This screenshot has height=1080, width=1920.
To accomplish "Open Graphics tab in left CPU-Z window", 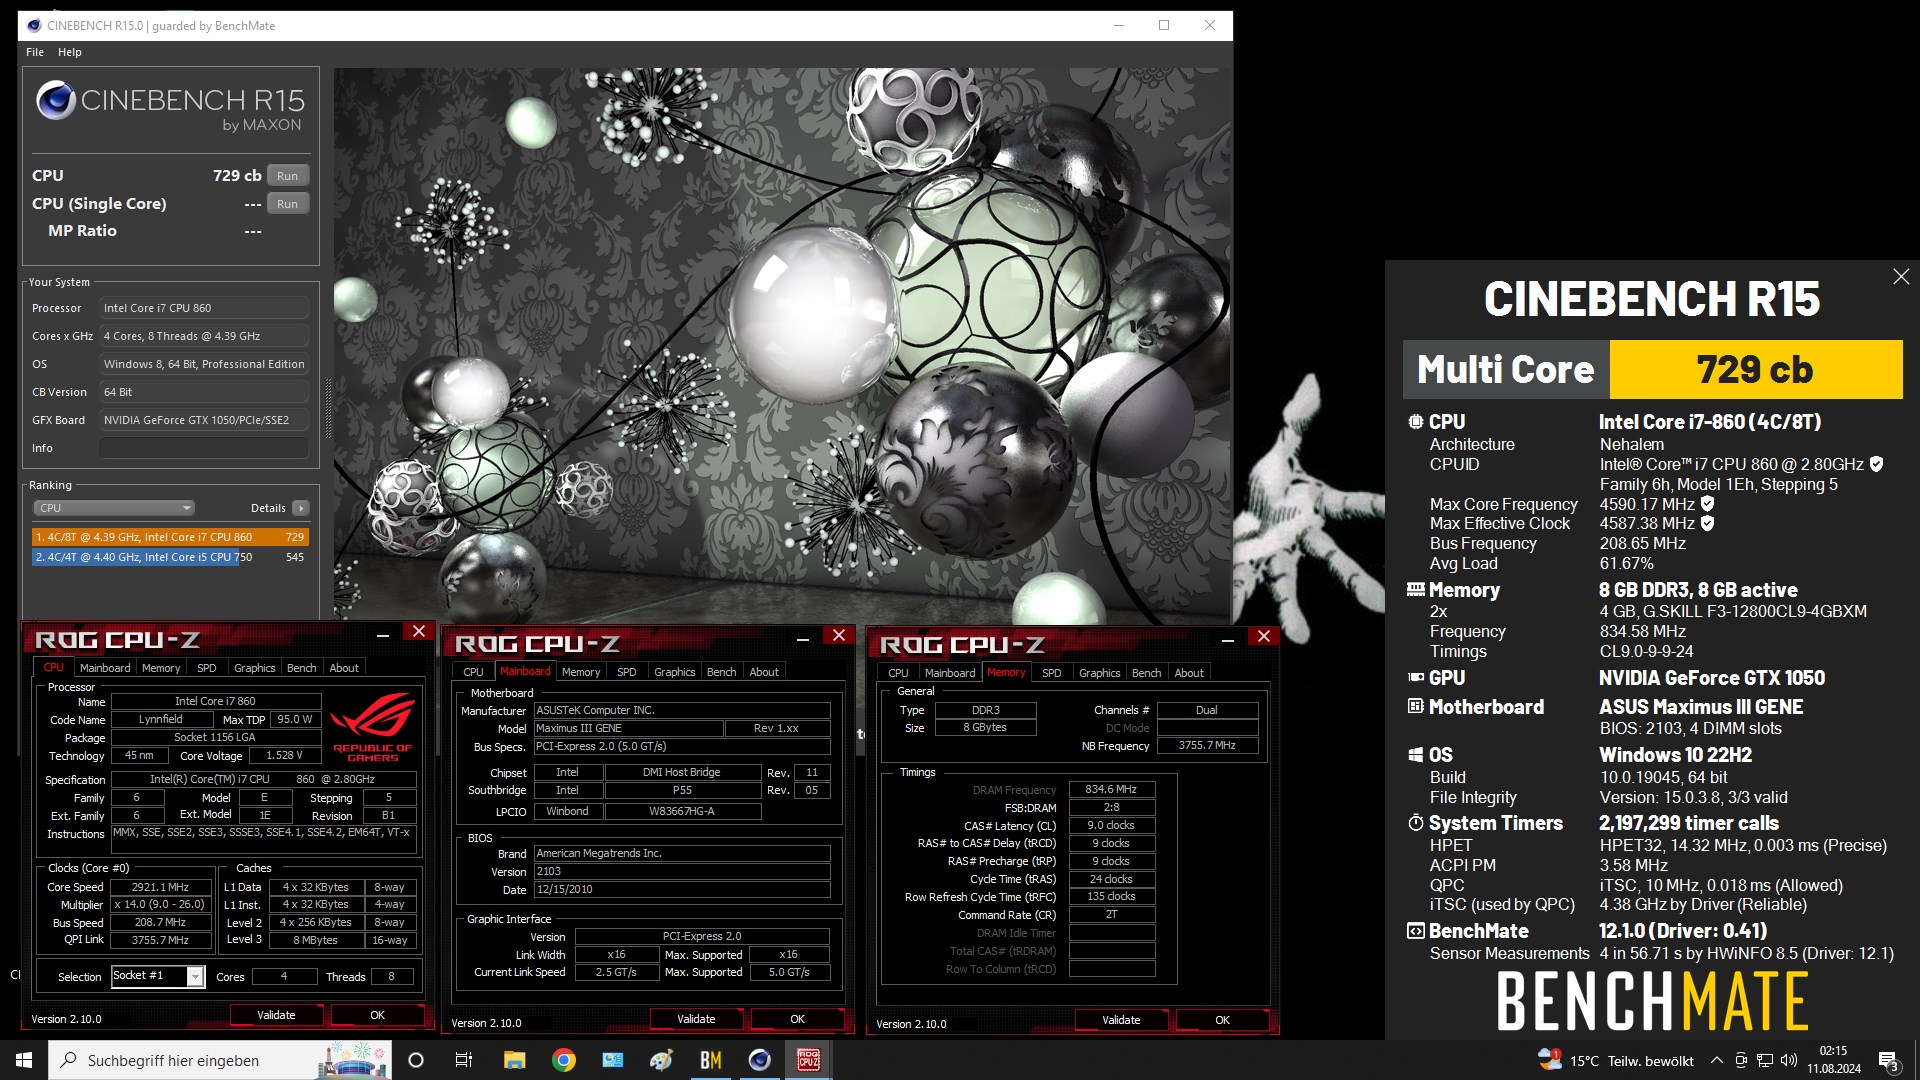I will (254, 668).
